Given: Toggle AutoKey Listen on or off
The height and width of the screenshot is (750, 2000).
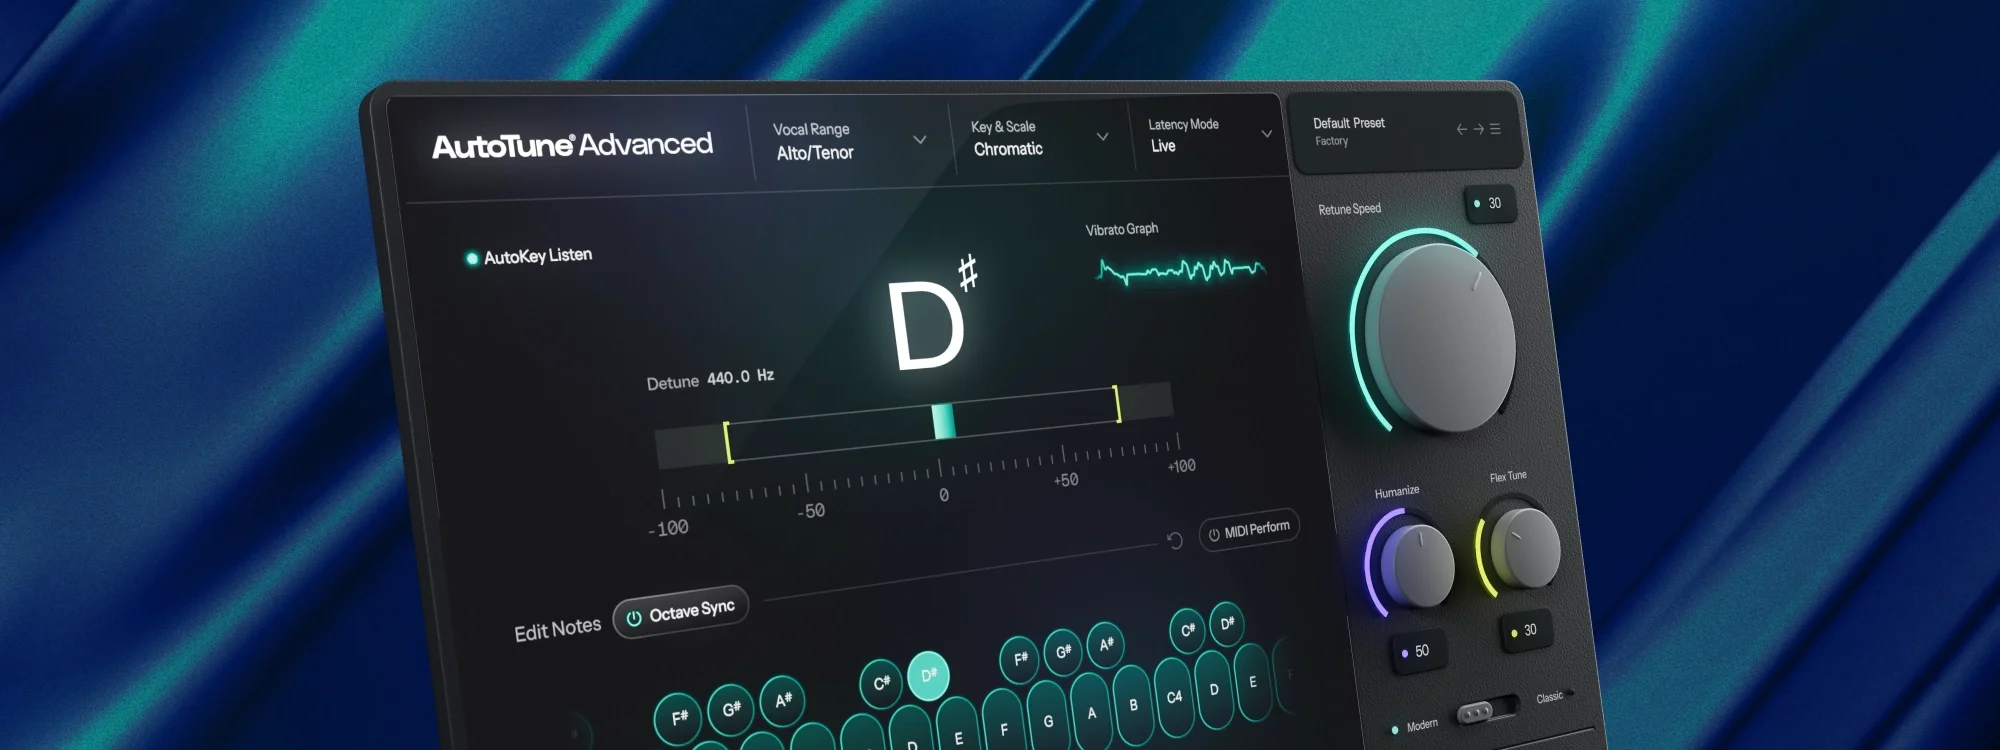Looking at the screenshot, I should pyautogui.click(x=529, y=257).
